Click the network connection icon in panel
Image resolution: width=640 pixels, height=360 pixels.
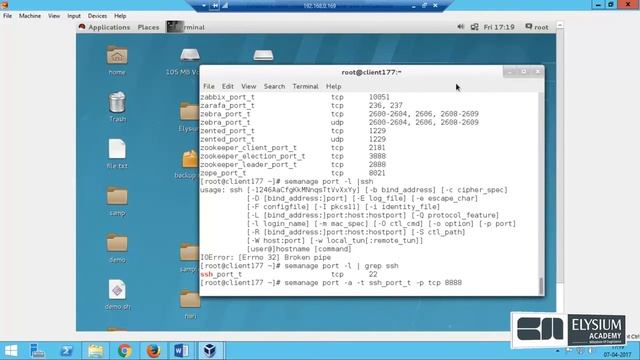coord(474,27)
